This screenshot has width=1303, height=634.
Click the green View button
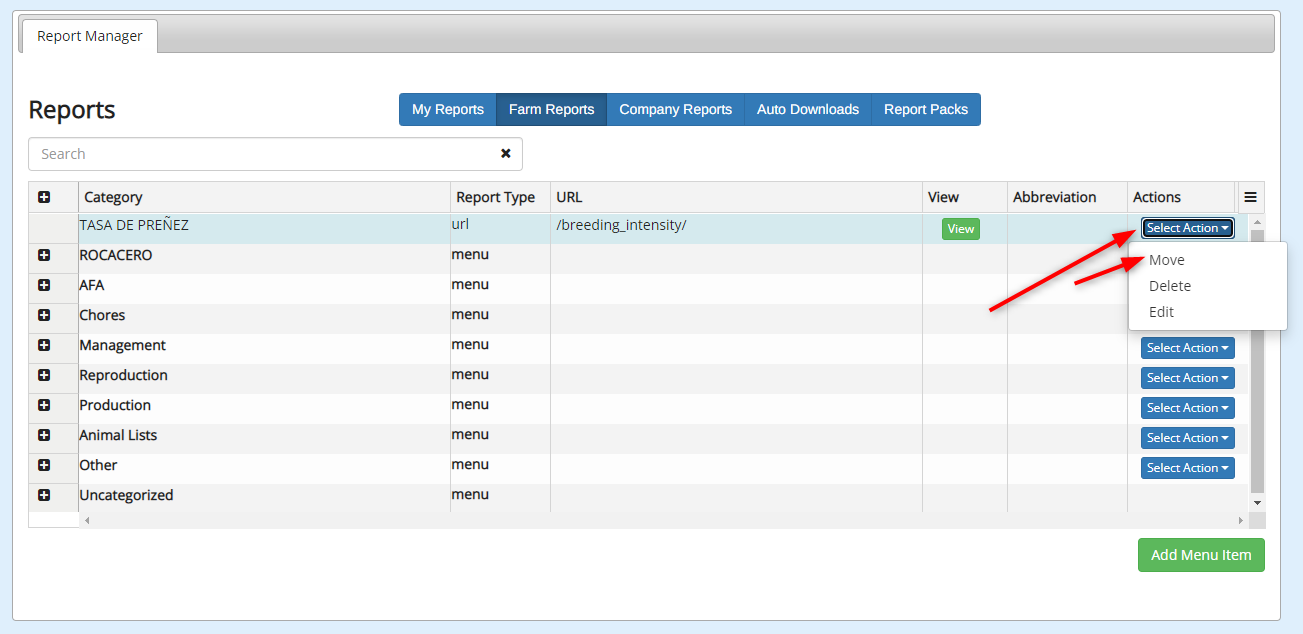(x=960, y=229)
